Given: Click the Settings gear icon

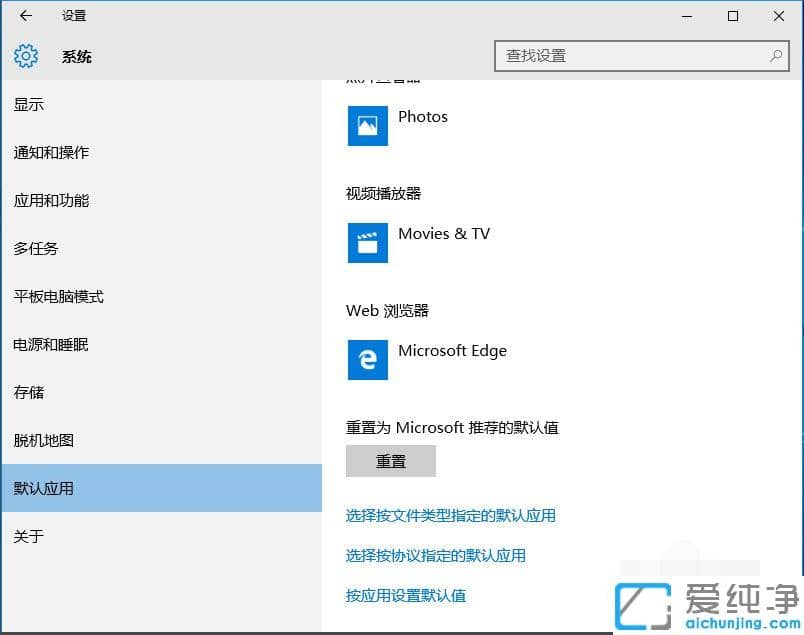Looking at the screenshot, I should (25, 56).
